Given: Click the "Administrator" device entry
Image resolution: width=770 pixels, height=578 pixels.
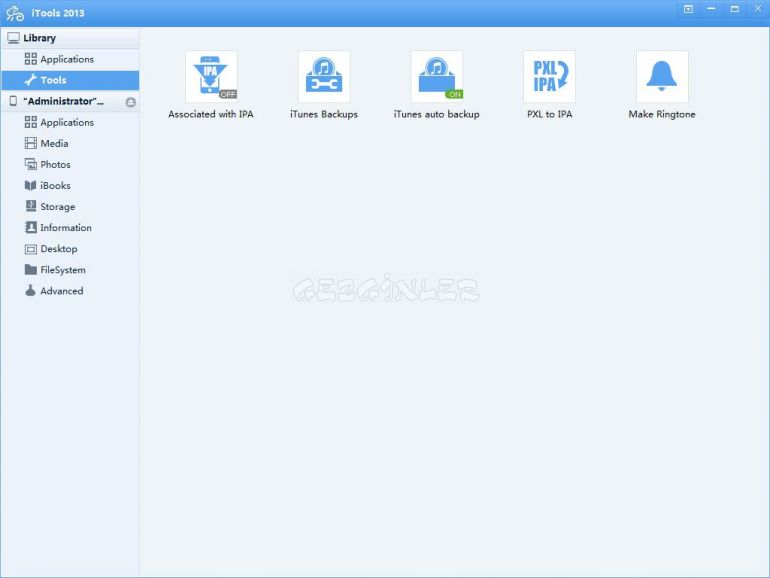Looking at the screenshot, I should pos(63,101).
